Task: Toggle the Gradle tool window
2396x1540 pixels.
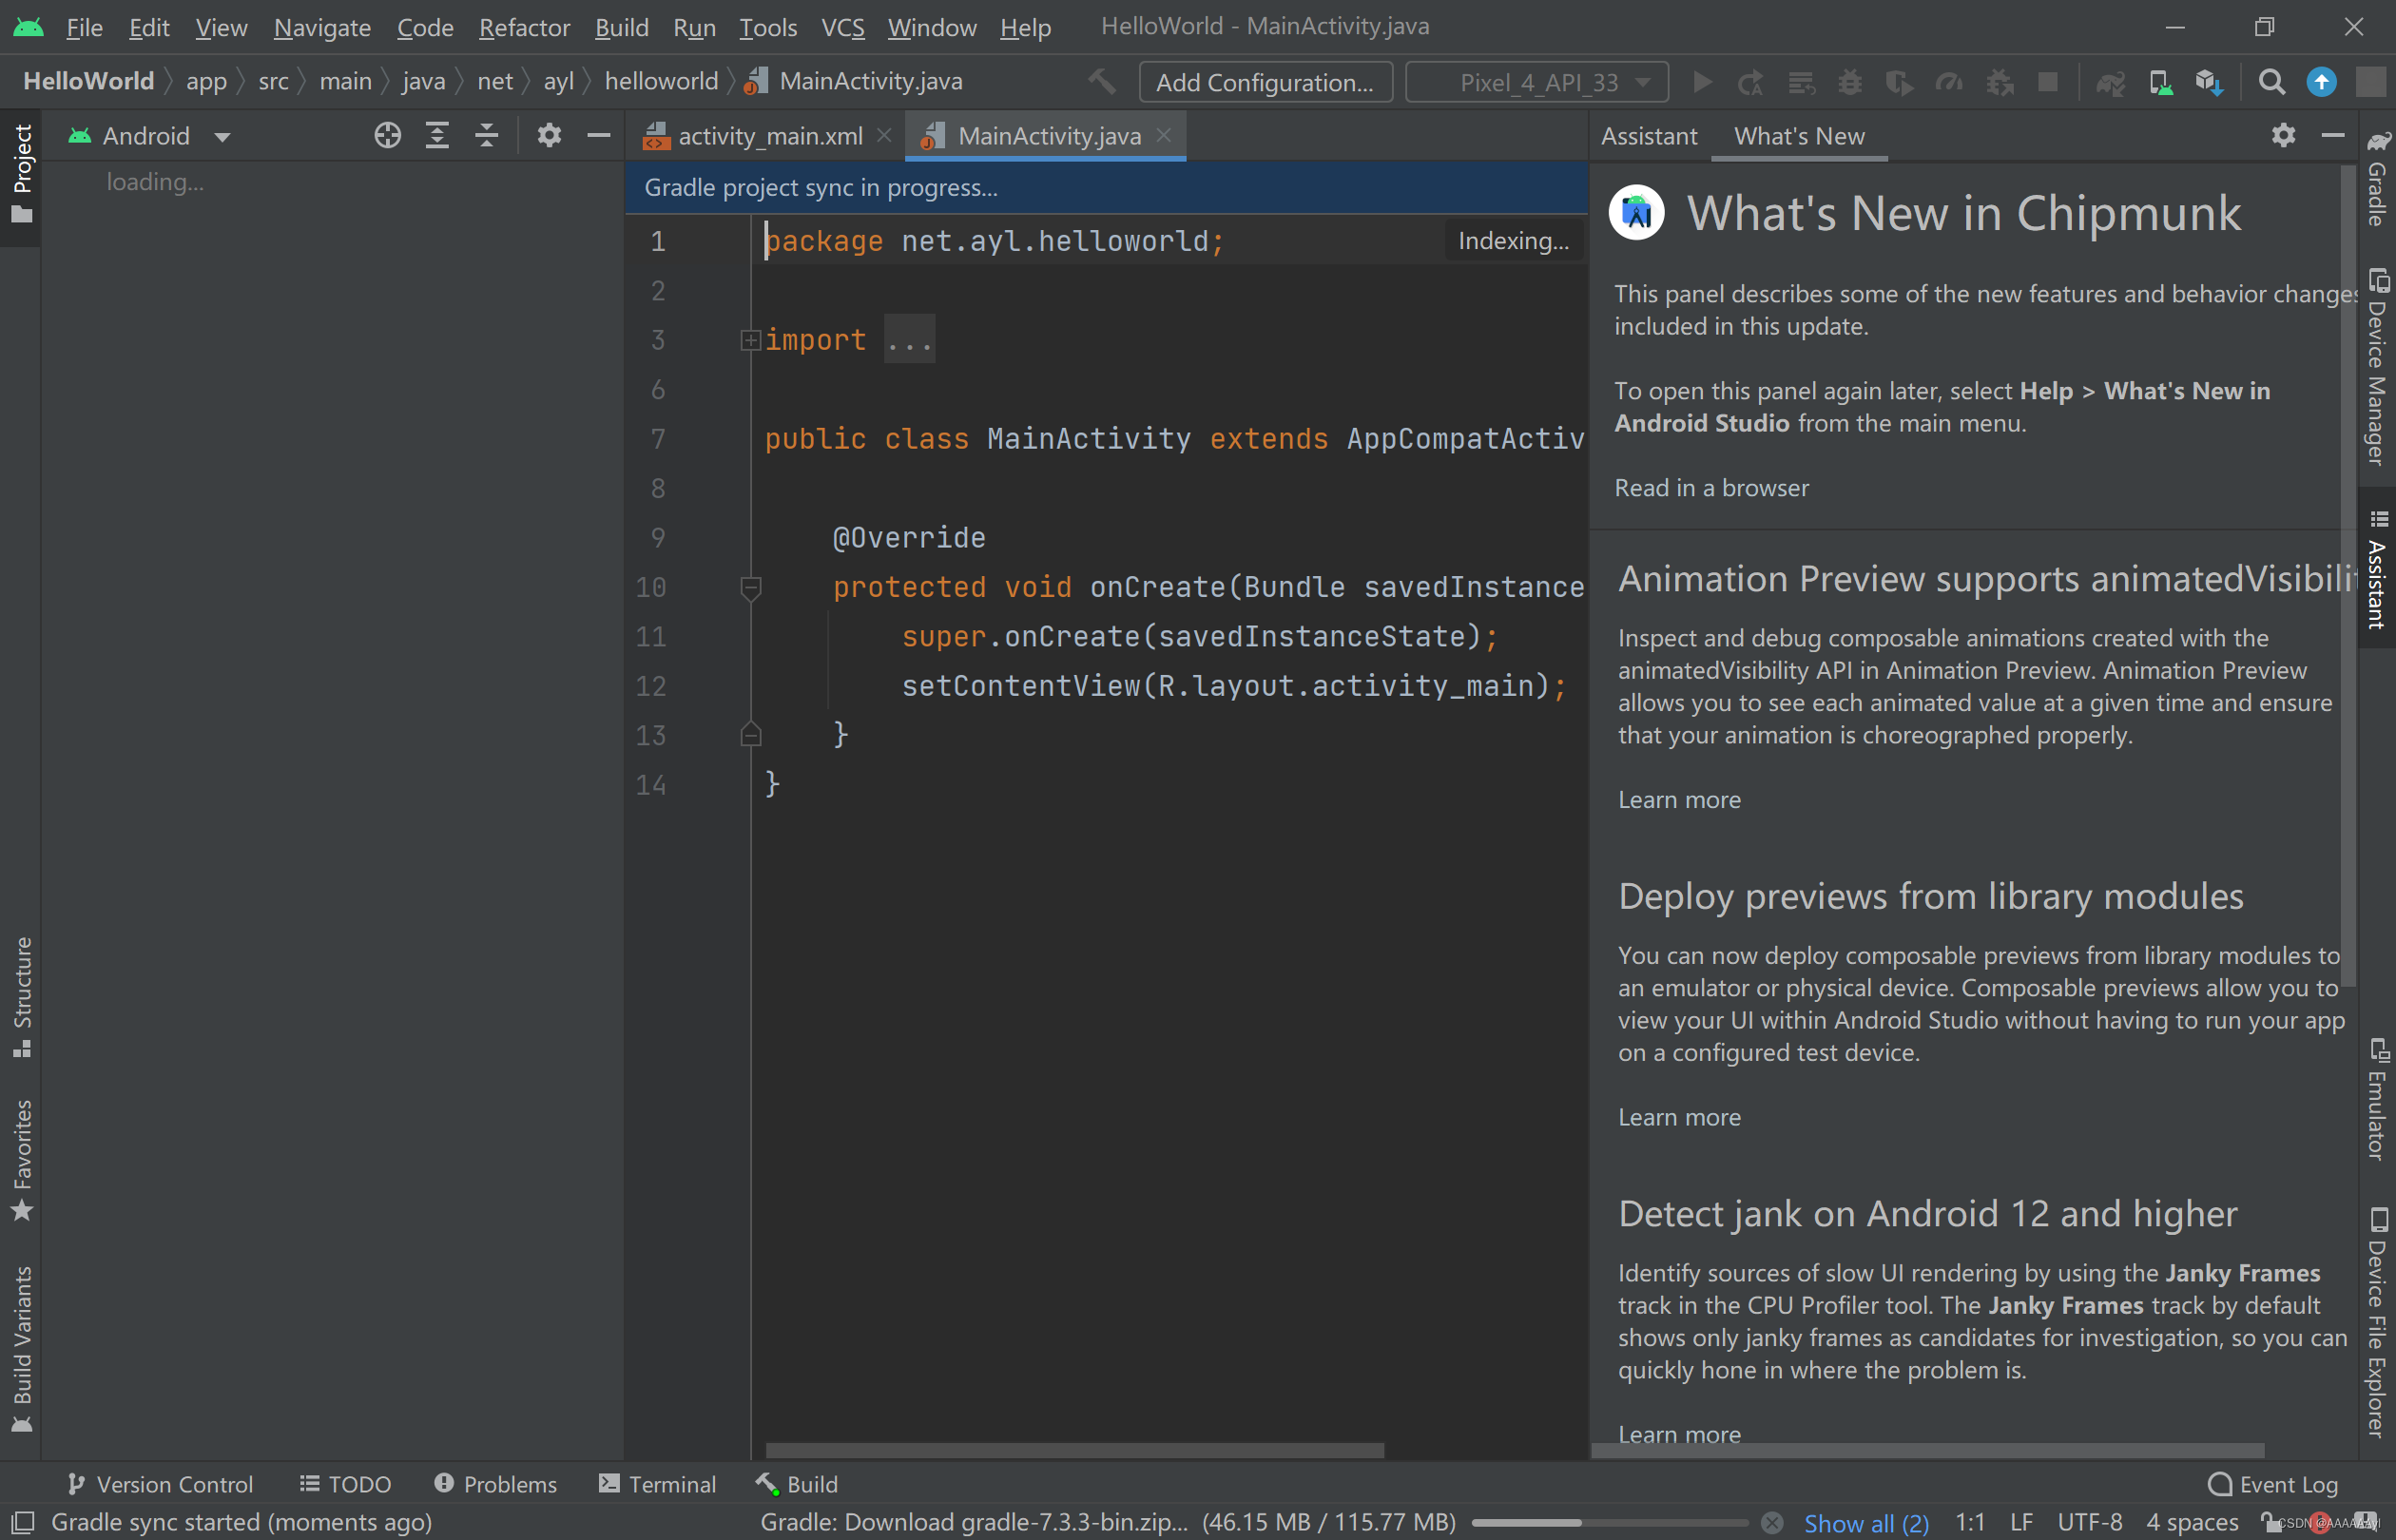Action: pos(2377,180)
